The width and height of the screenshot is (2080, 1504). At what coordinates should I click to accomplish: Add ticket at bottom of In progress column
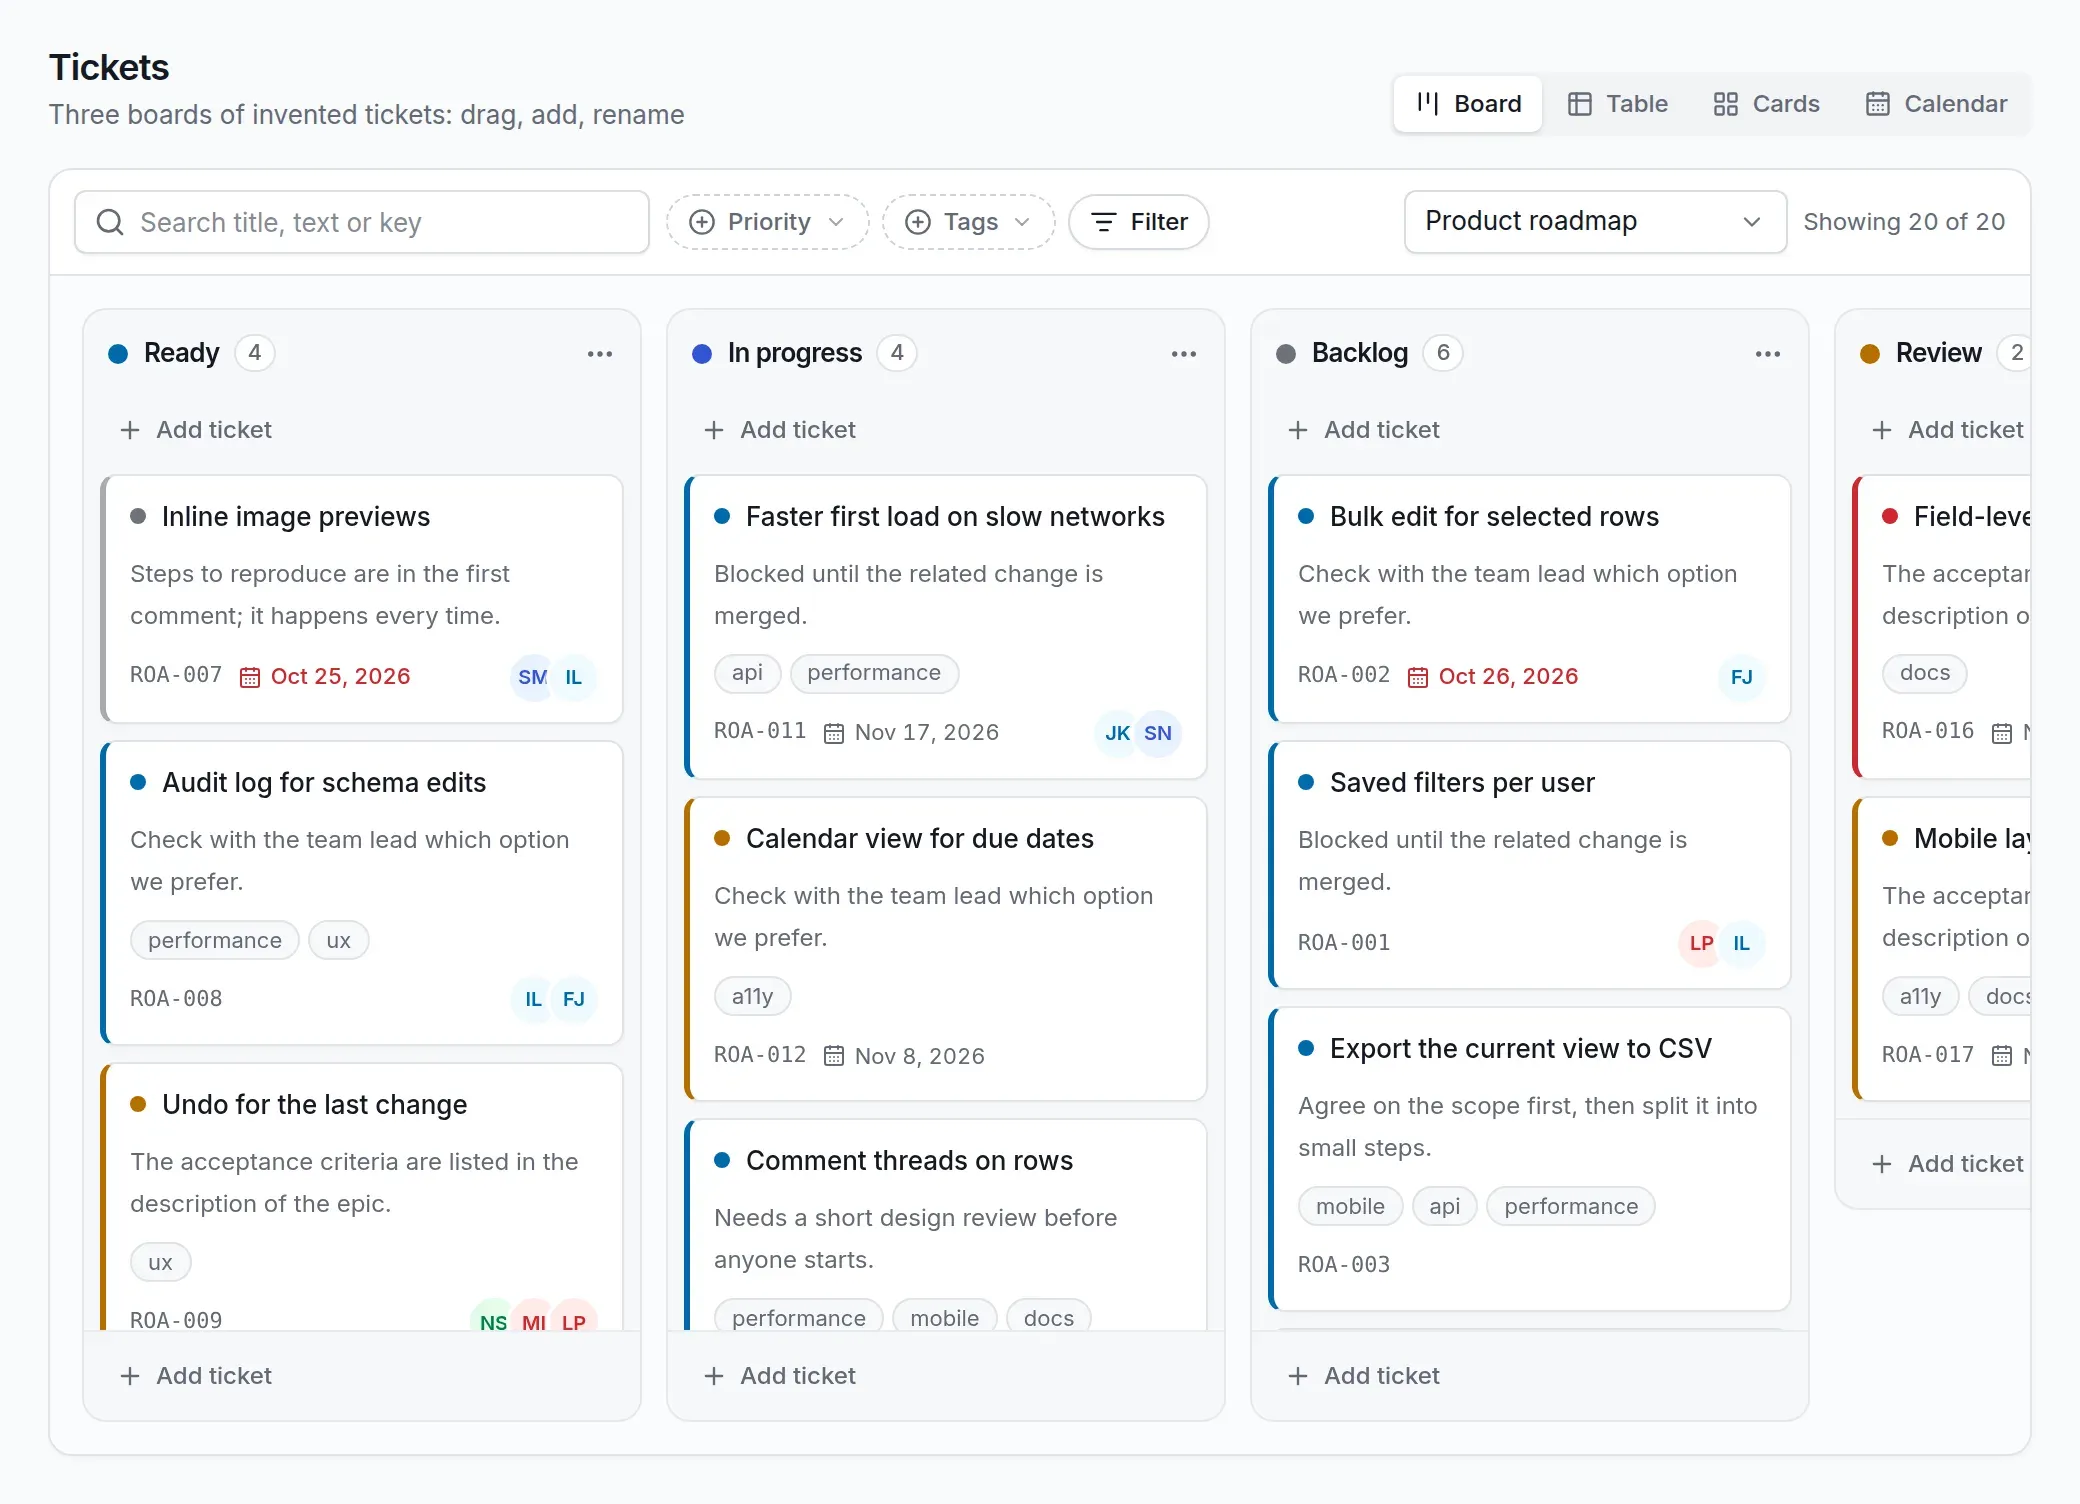(780, 1376)
